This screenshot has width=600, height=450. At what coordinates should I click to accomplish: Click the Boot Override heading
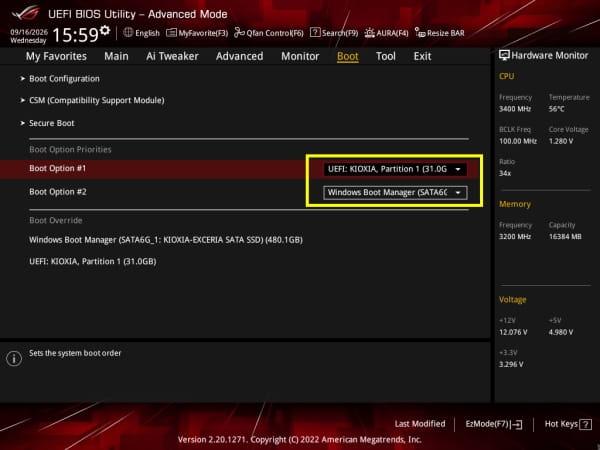click(56, 220)
